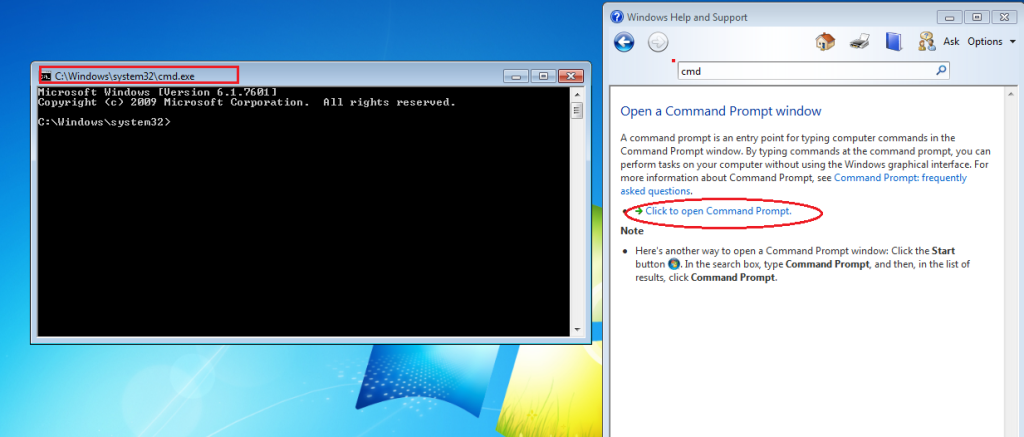Click the Open a Command Prompt window heading

tap(720, 110)
